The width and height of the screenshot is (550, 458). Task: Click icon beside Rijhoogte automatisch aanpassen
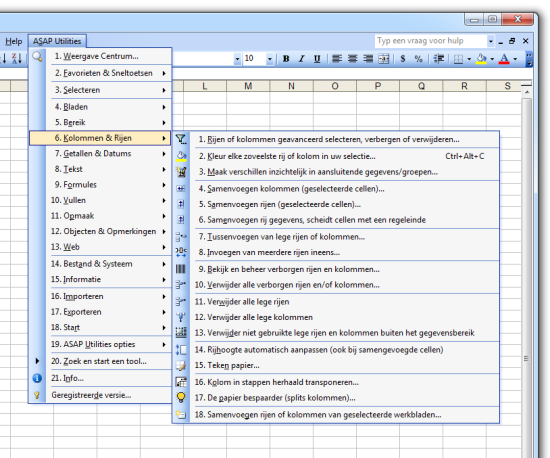point(181,350)
